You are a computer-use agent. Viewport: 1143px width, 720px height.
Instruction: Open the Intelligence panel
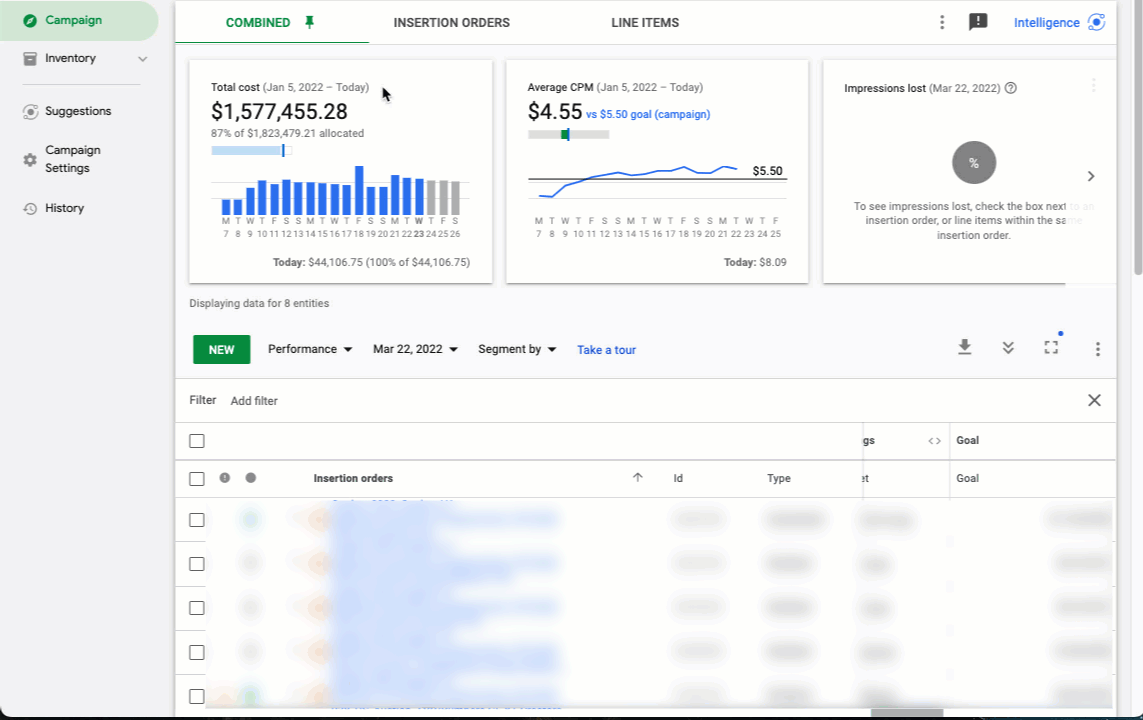coord(1046,22)
